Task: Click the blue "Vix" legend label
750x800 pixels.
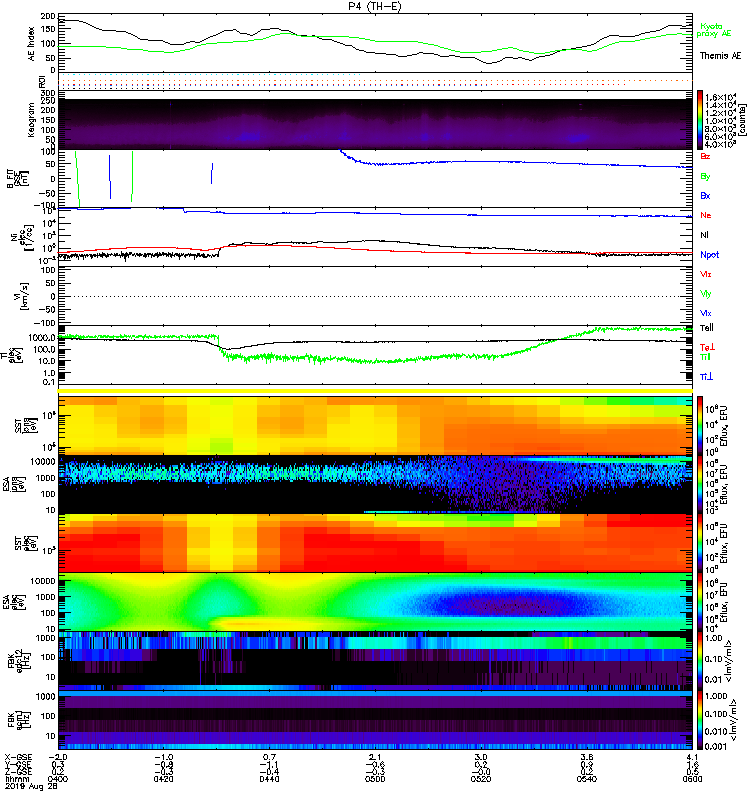Action: pyautogui.click(x=706, y=313)
